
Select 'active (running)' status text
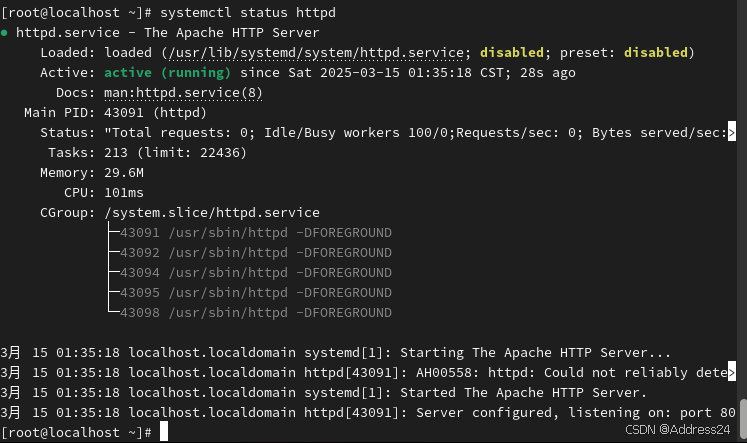pyautogui.click(x=167, y=72)
